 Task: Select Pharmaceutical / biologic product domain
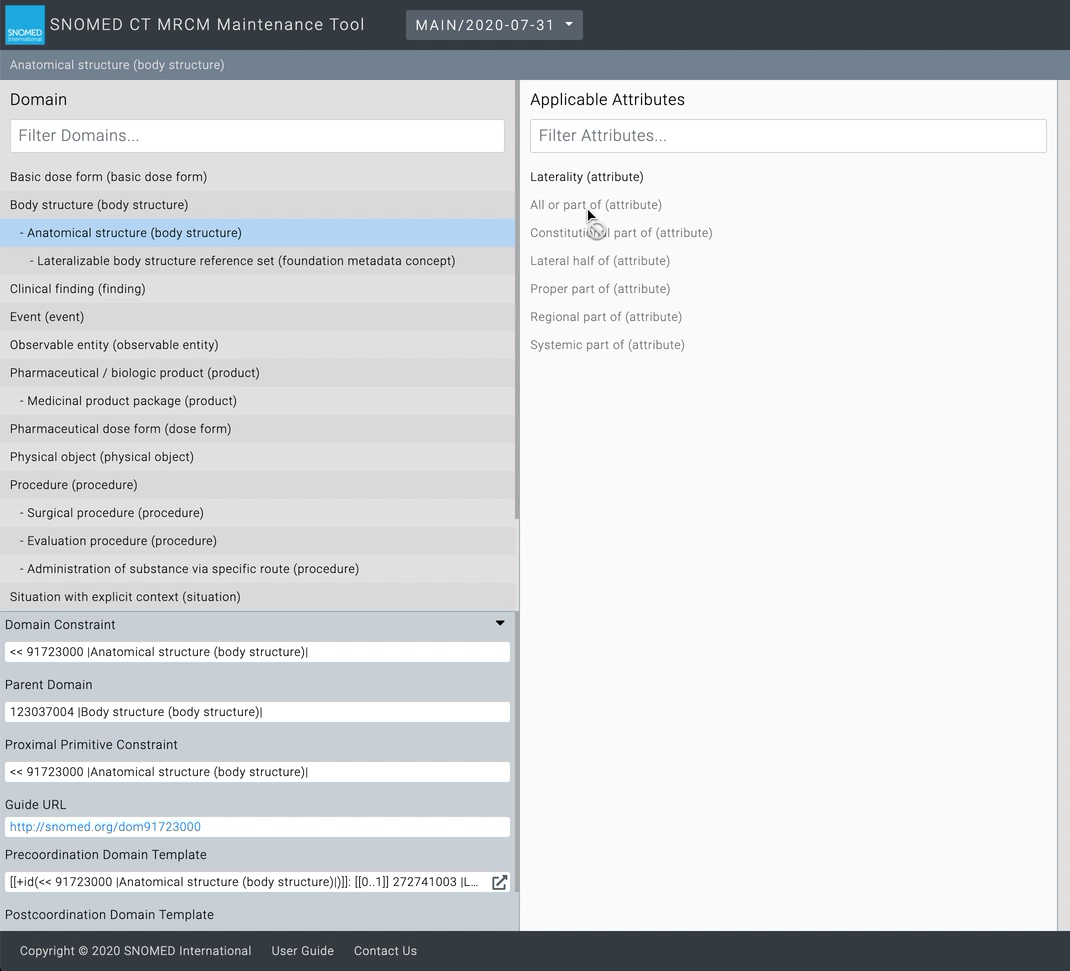(257, 373)
